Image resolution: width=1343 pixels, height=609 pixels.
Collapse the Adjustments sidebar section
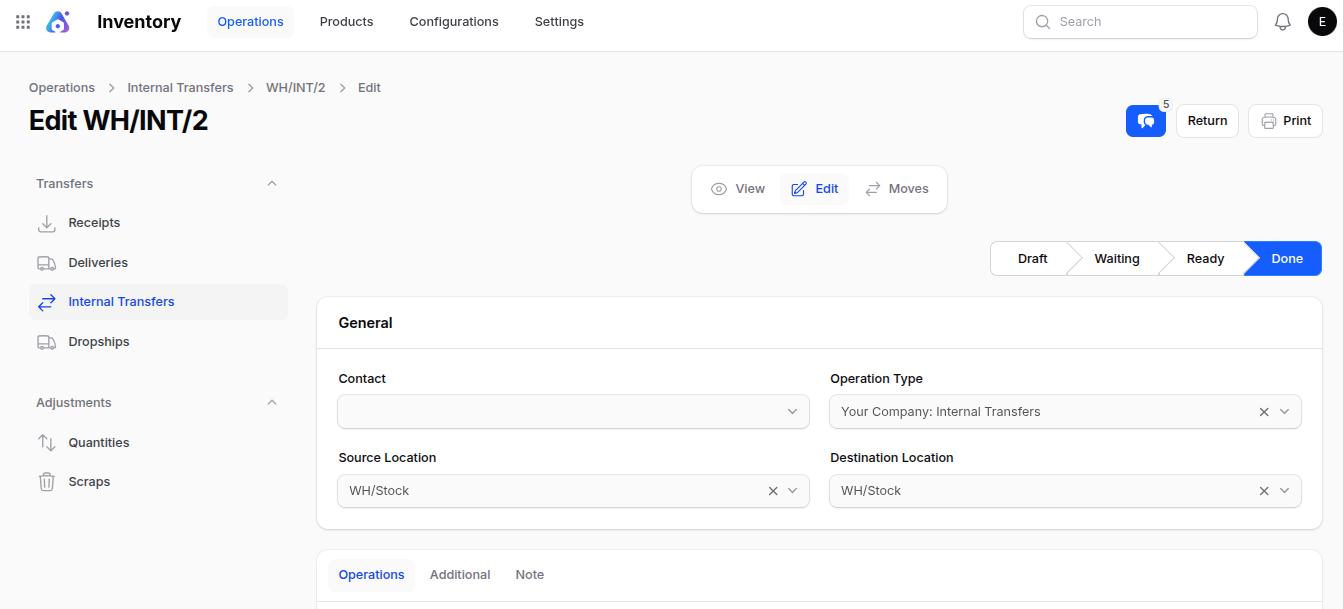pos(272,403)
